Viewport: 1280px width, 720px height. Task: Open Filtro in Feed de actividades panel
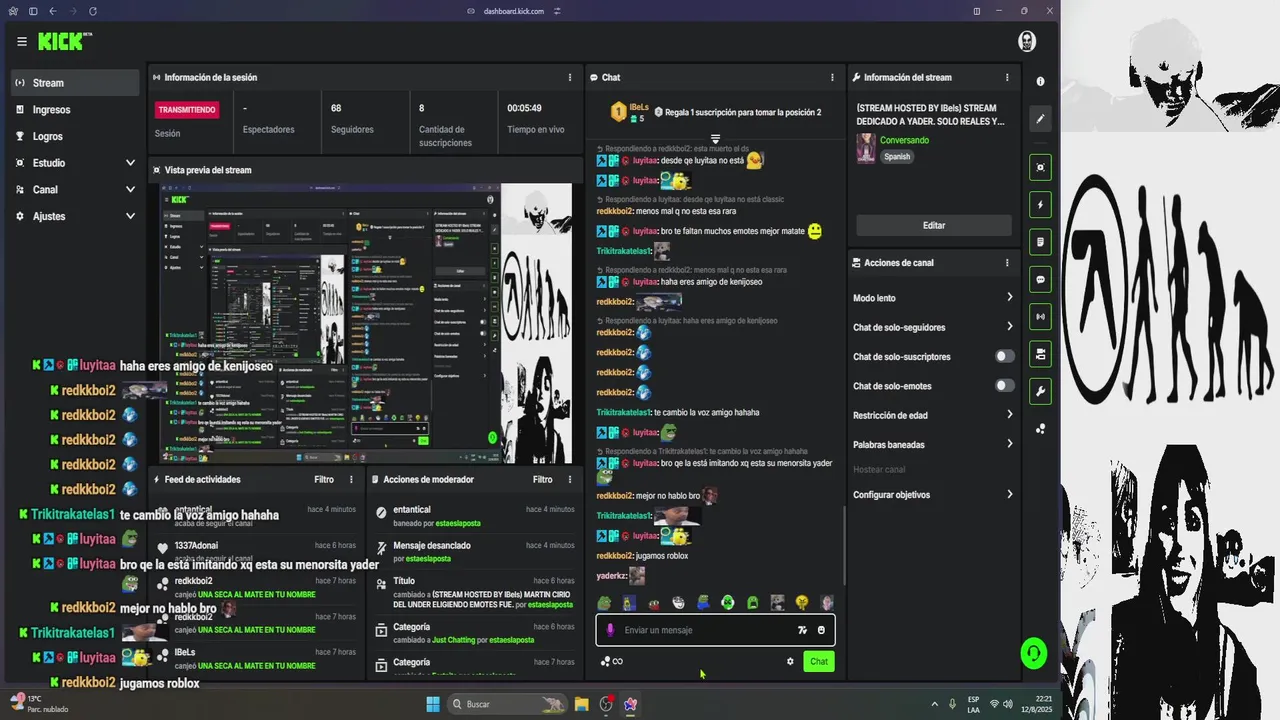[x=324, y=480]
